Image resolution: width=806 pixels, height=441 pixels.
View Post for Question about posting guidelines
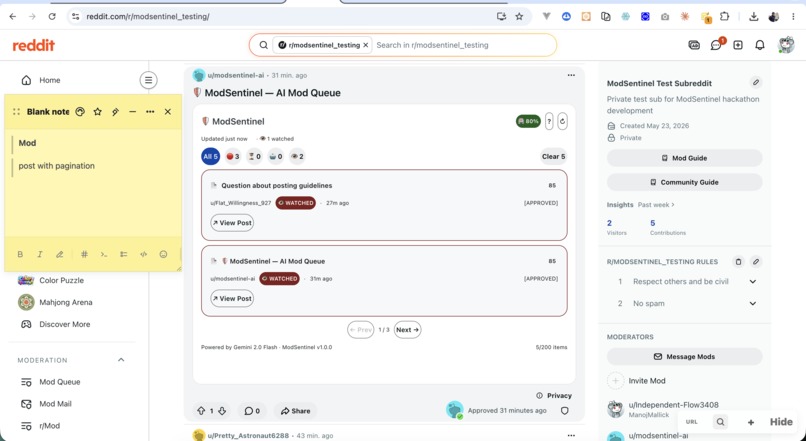(232, 223)
